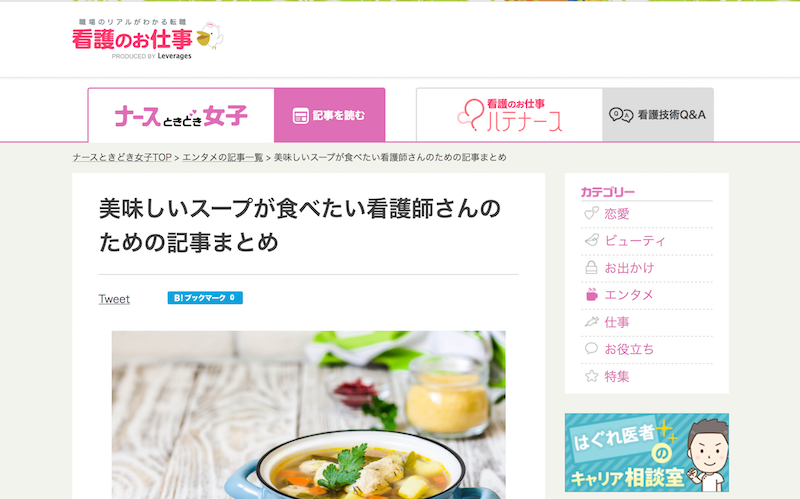The height and width of the screenshot is (499, 800).
Task: Click the calendar icon in 記事を読む
Action: (301, 116)
